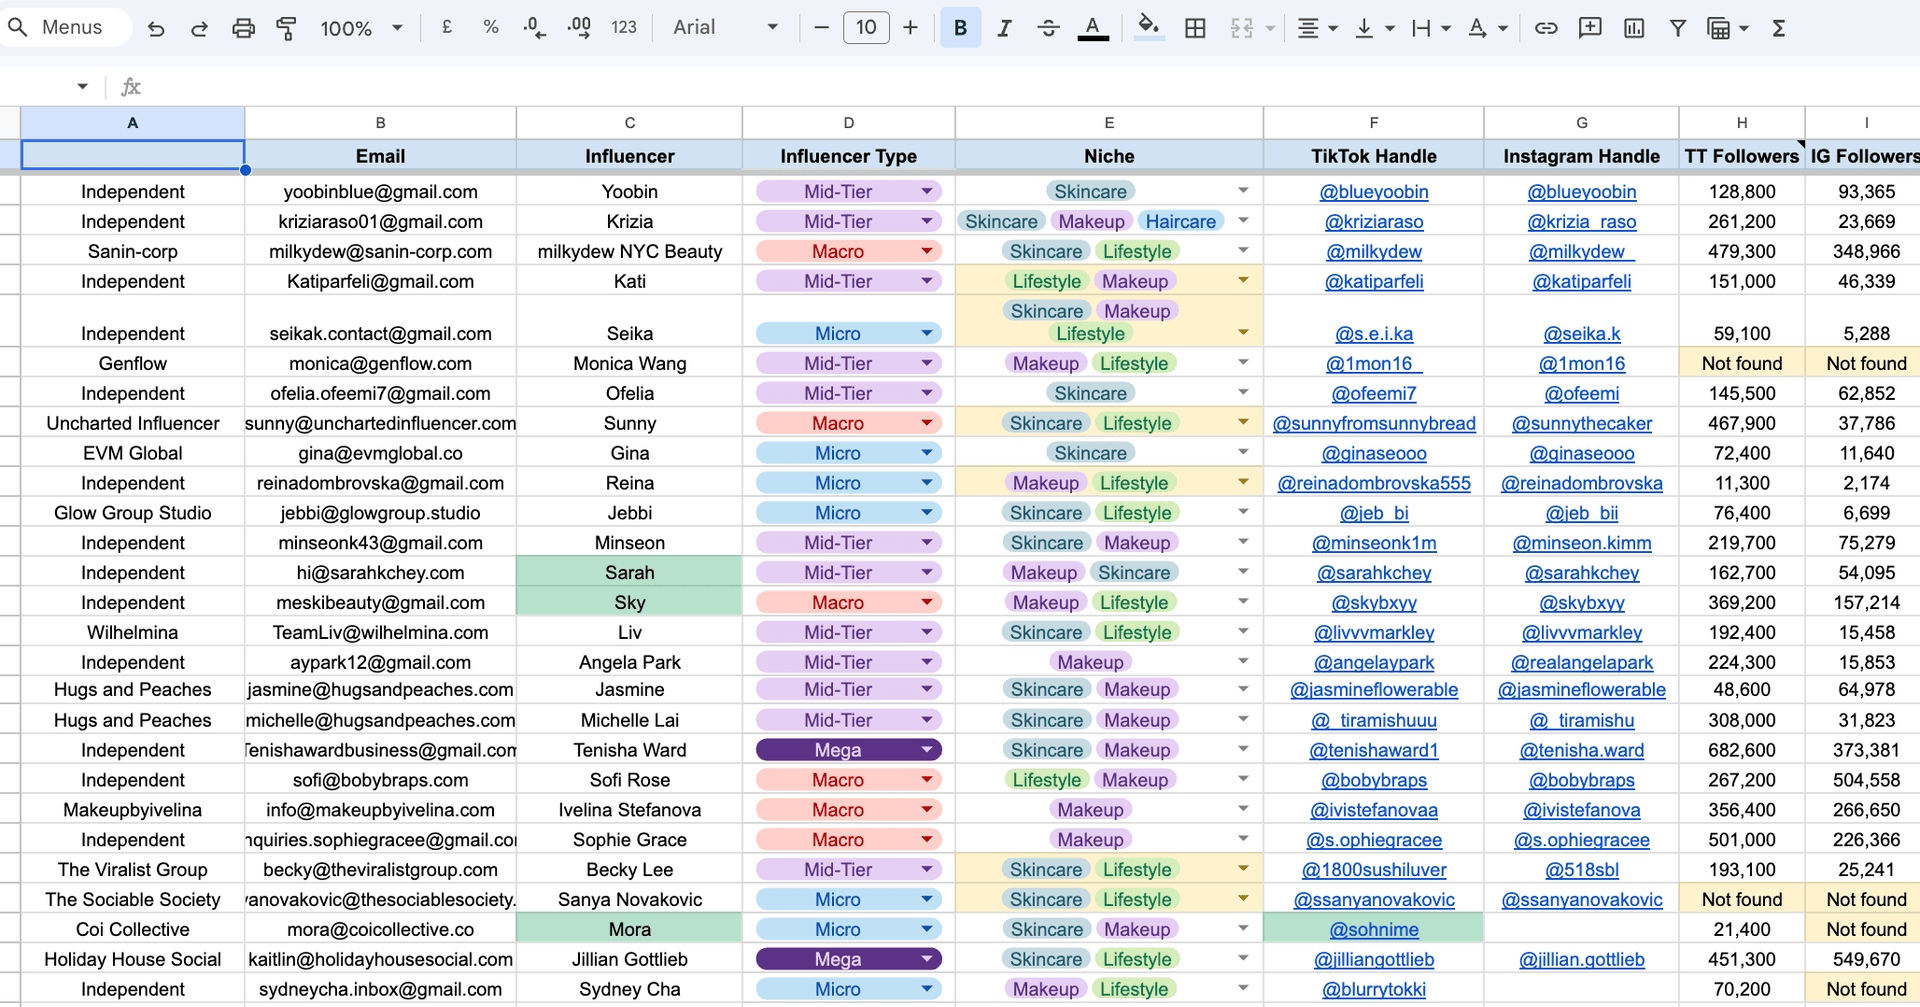Click the Text rotation icon
The width and height of the screenshot is (1920, 1007).
tap(1477, 28)
